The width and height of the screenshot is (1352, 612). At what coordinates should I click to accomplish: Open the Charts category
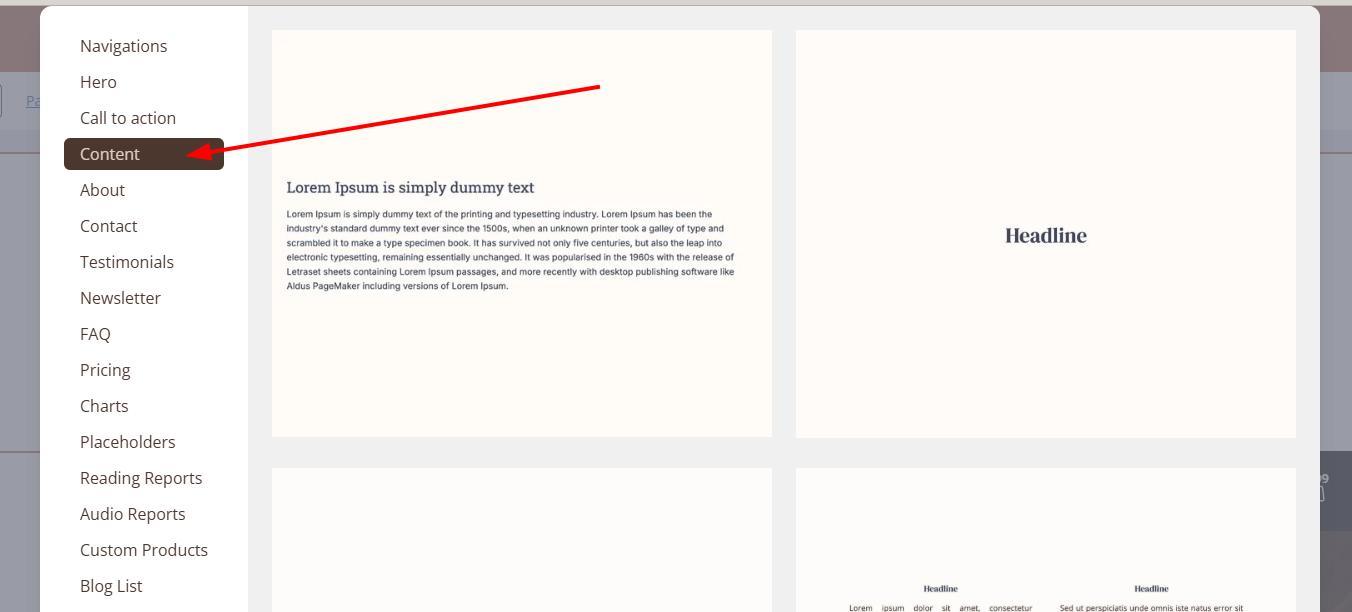pyautogui.click(x=104, y=406)
